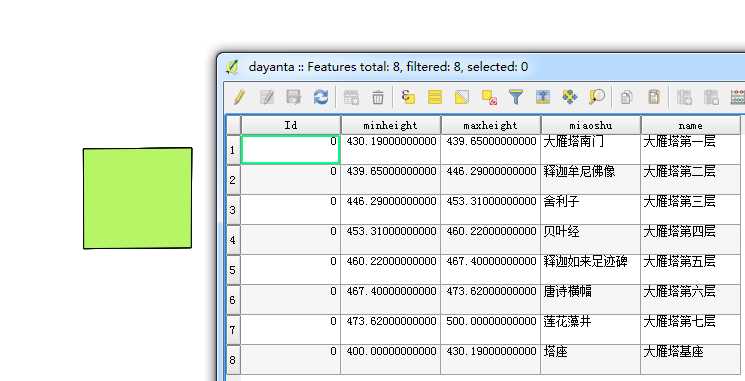The width and height of the screenshot is (745, 381).
Task: Reload the table with the blue arrows icon
Action: (321, 97)
